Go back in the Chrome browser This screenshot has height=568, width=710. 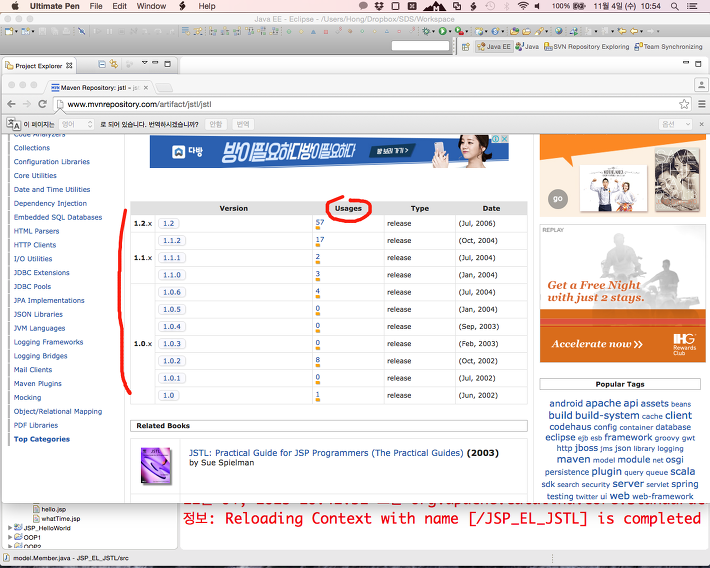pos(11,104)
